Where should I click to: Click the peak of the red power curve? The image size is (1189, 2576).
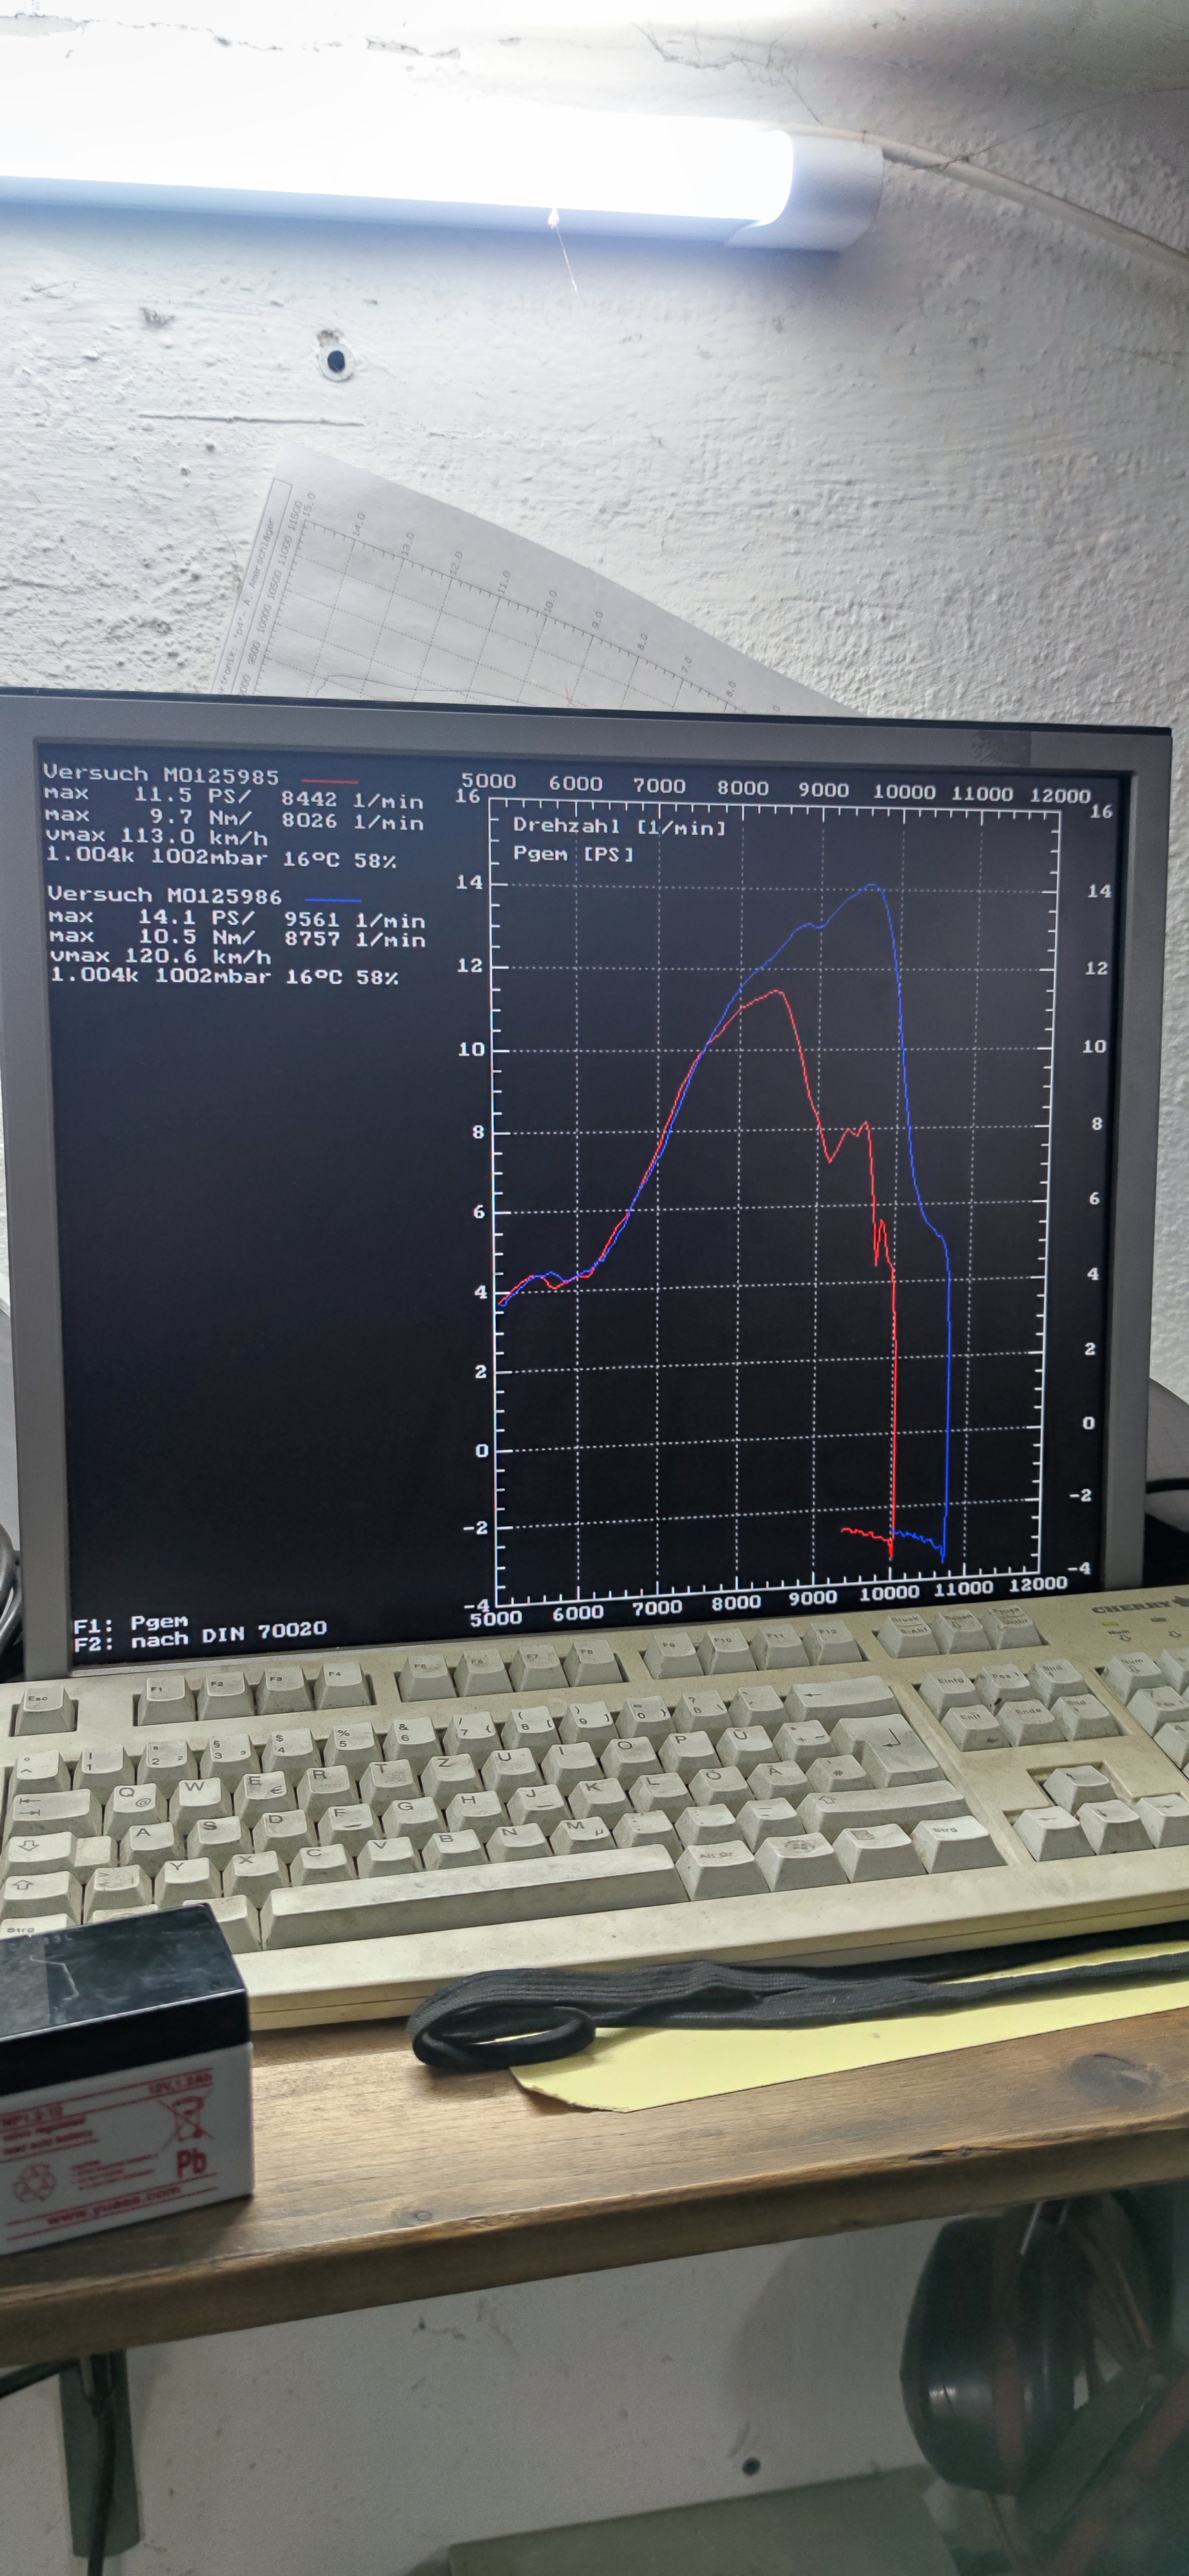pyautogui.click(x=778, y=991)
